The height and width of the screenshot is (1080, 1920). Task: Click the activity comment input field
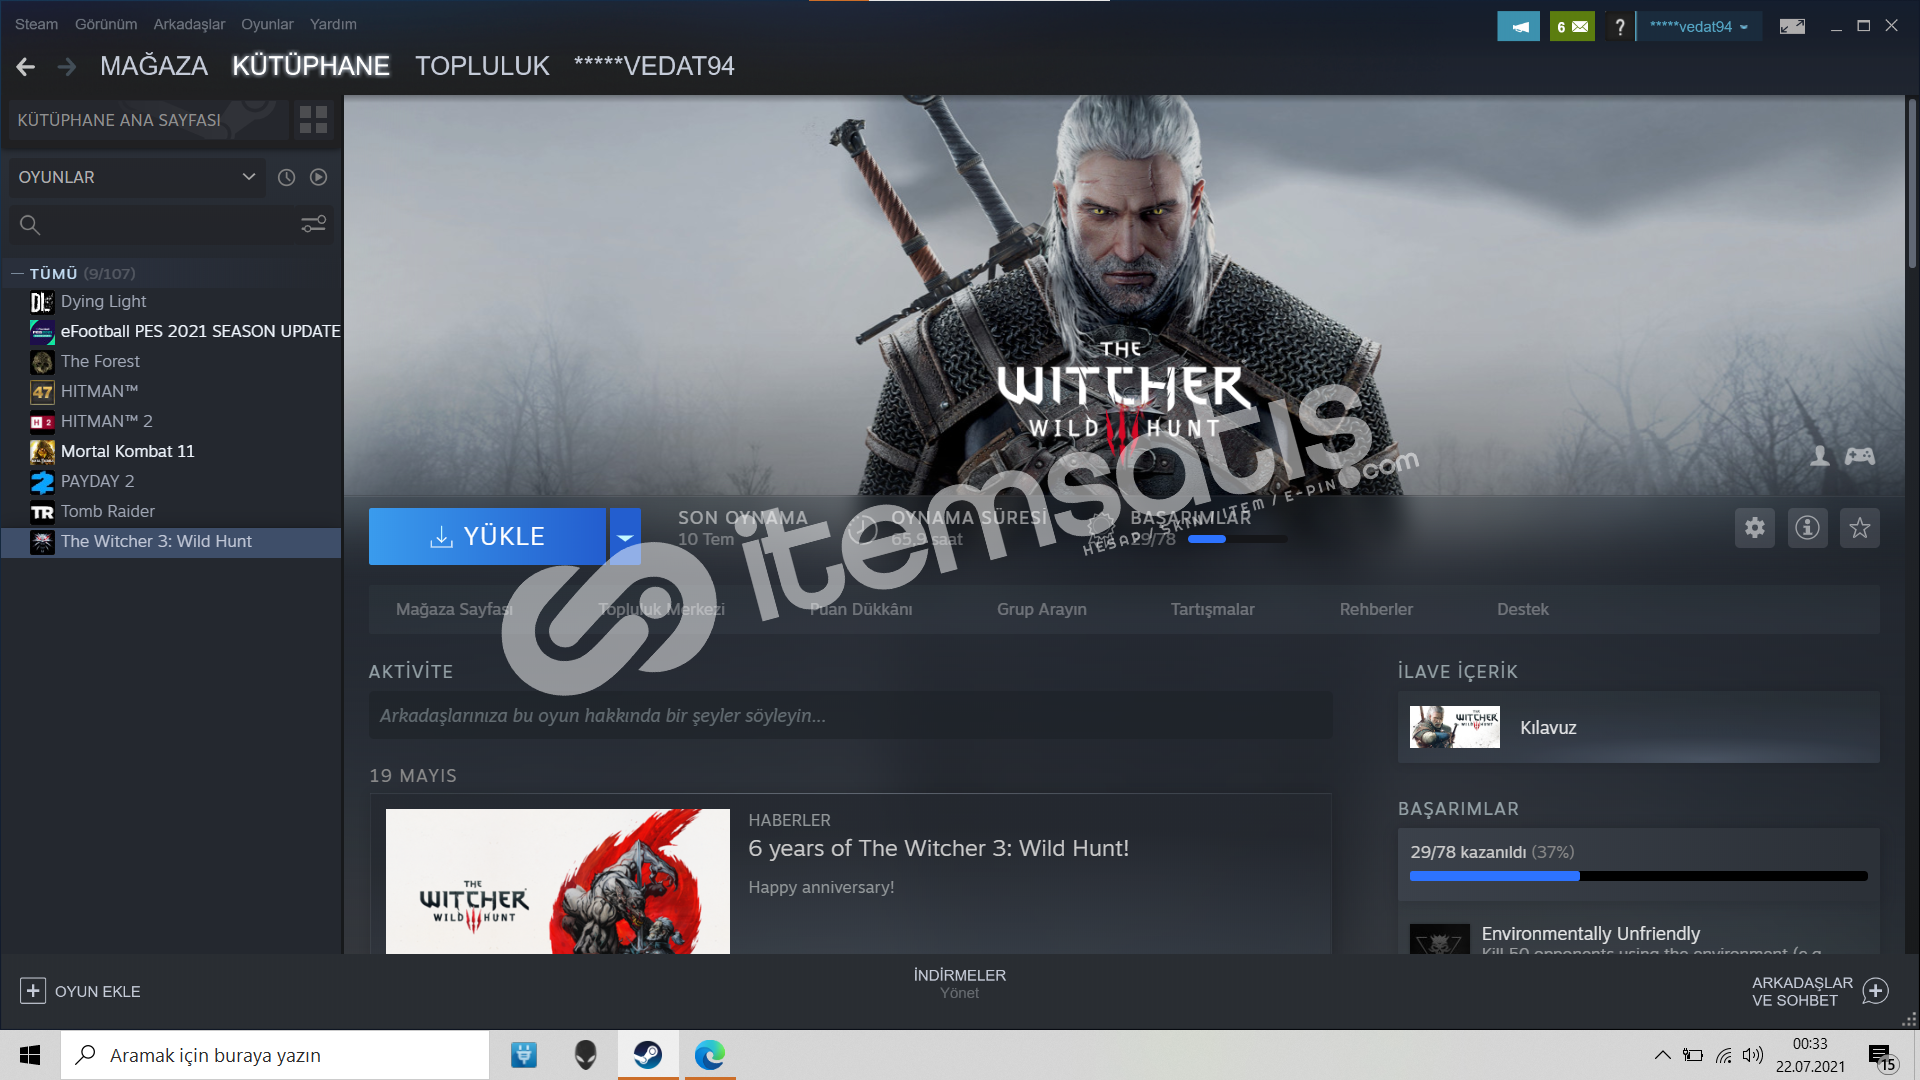pyautogui.click(x=850, y=716)
